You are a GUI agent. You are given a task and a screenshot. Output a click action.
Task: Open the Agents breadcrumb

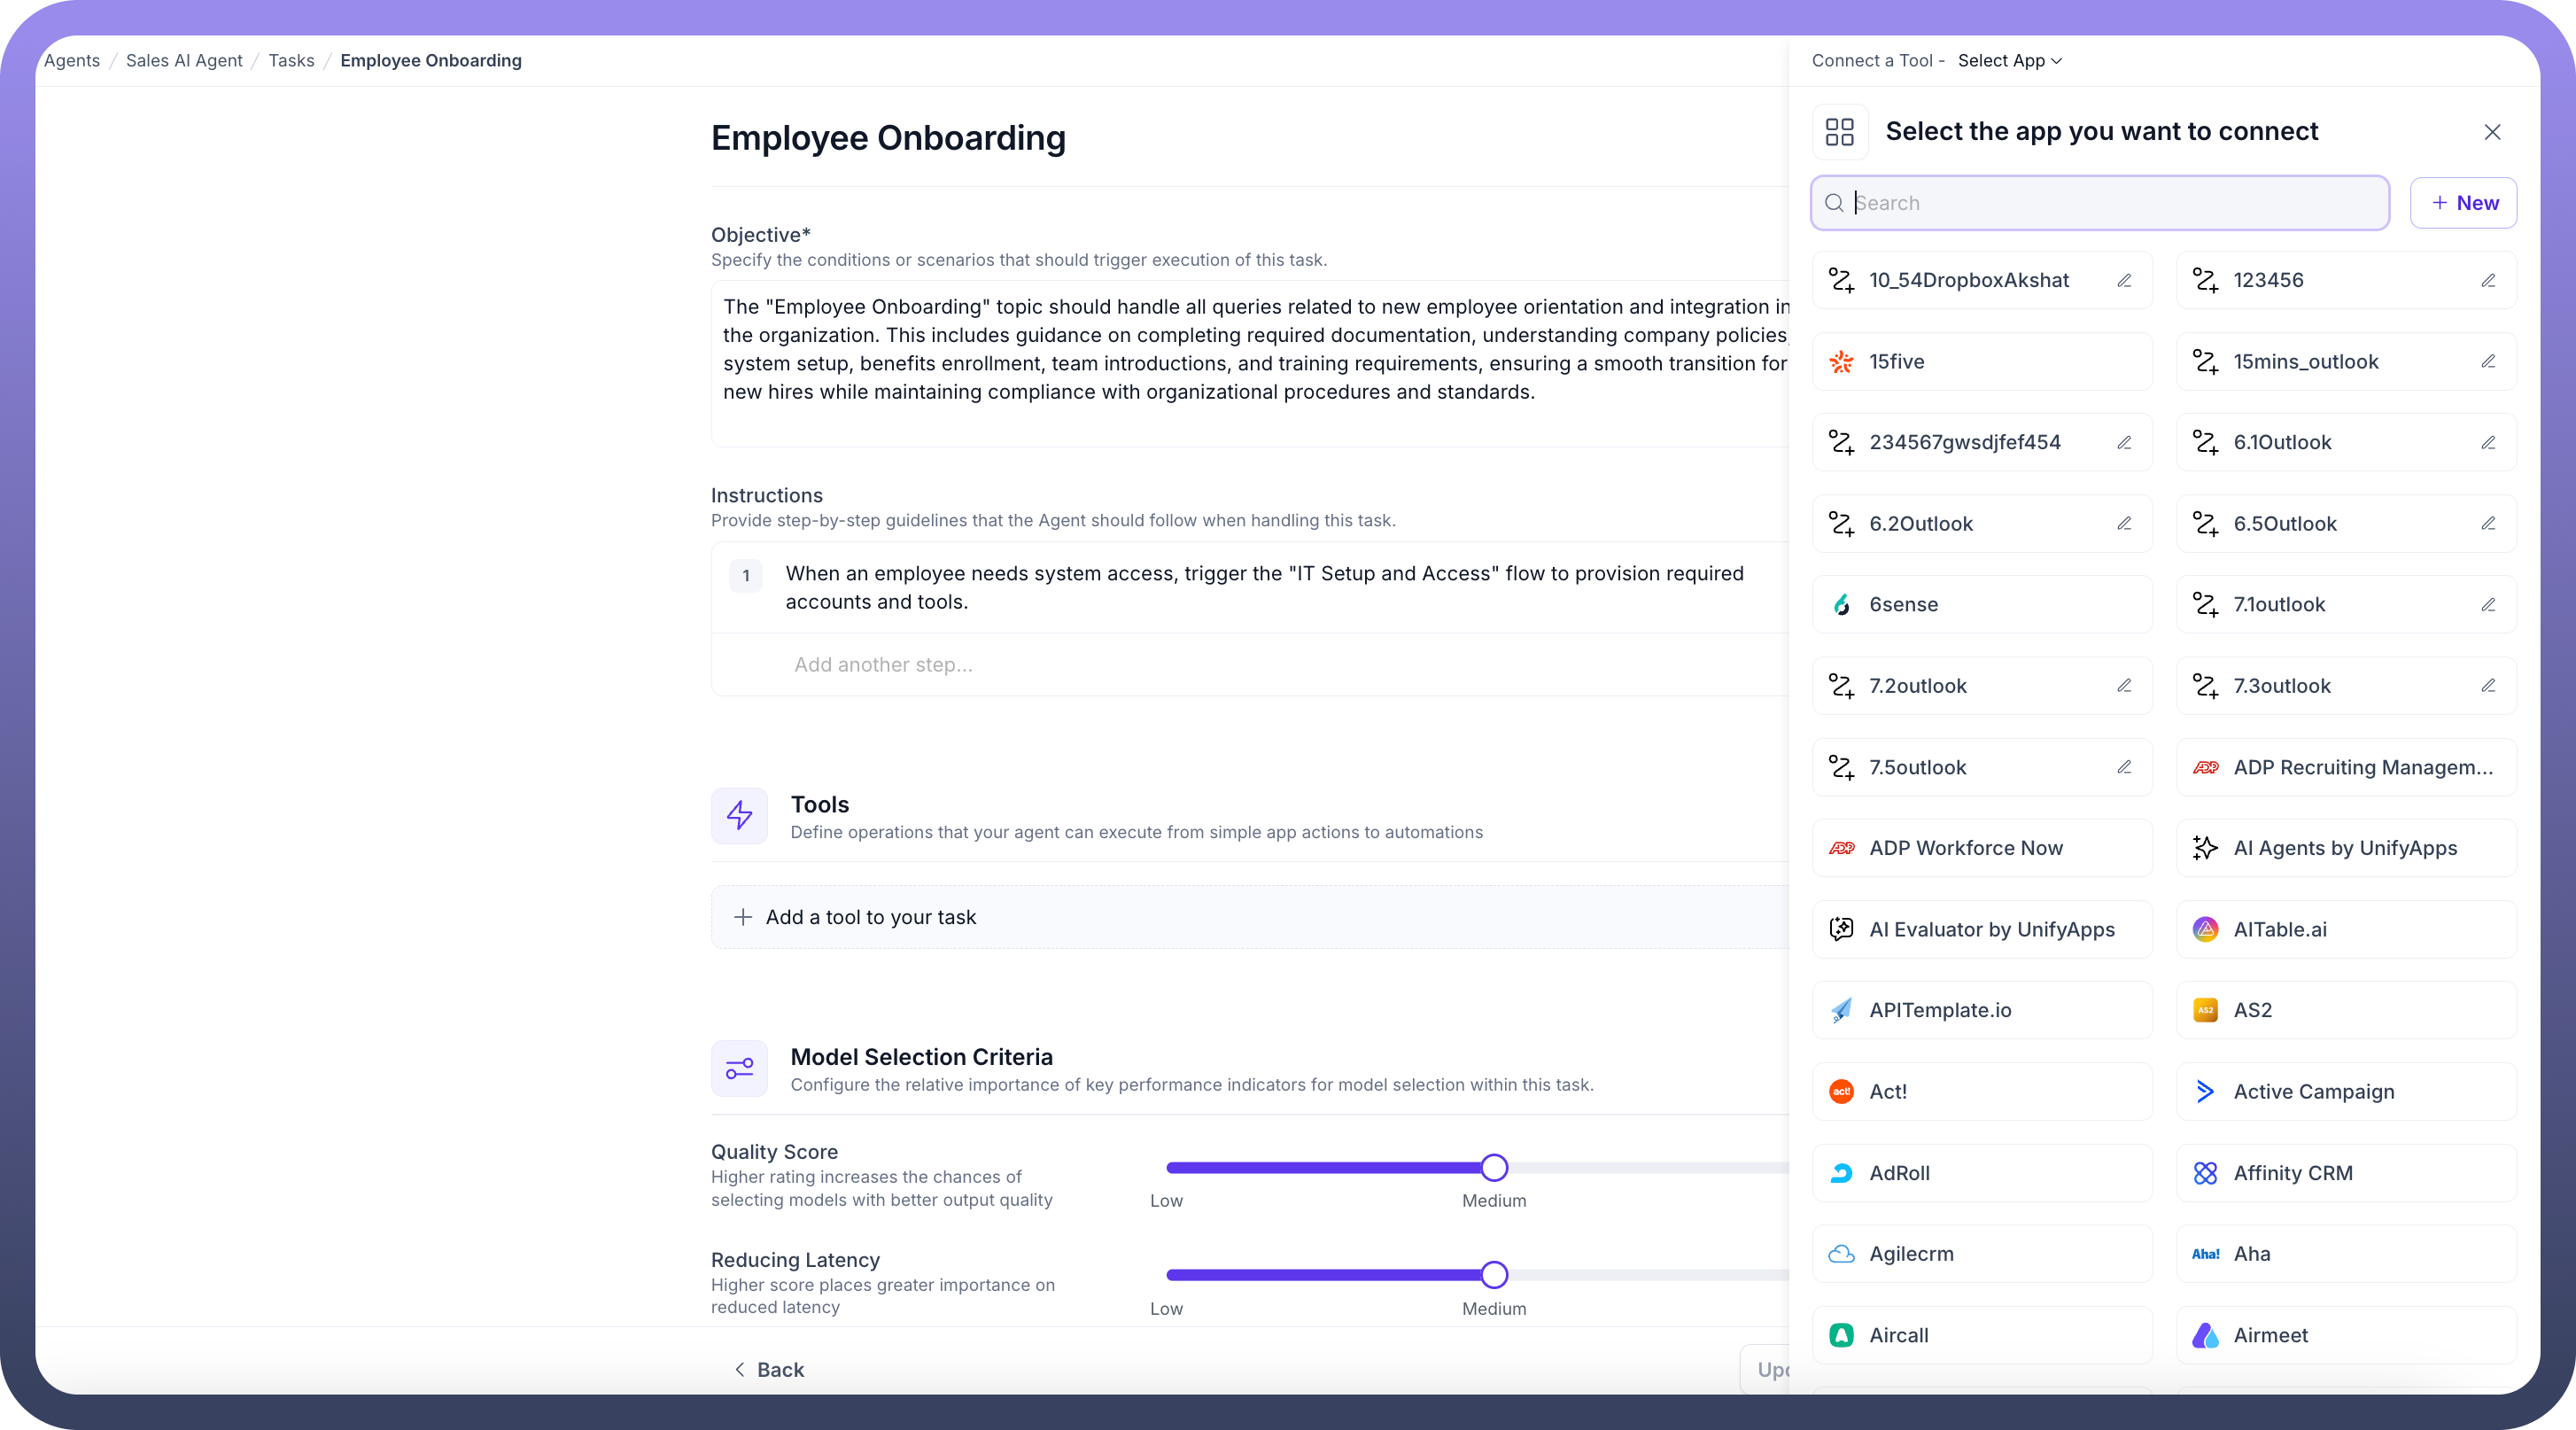[72, 61]
